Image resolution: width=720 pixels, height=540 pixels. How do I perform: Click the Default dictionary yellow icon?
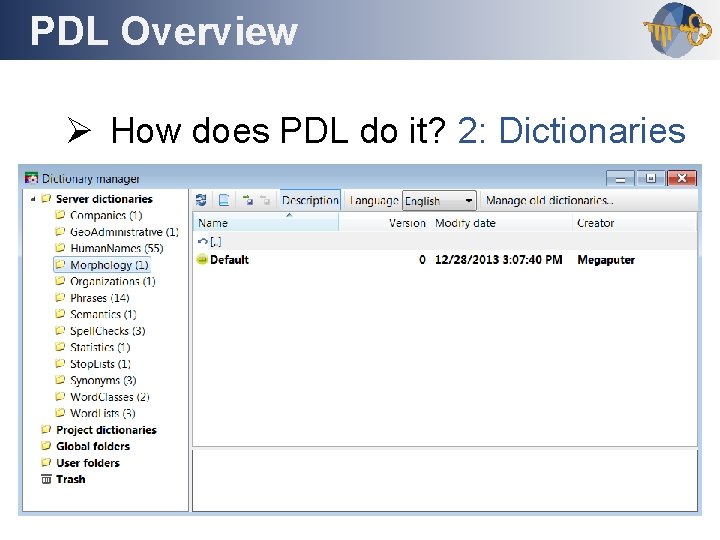[x=202, y=259]
